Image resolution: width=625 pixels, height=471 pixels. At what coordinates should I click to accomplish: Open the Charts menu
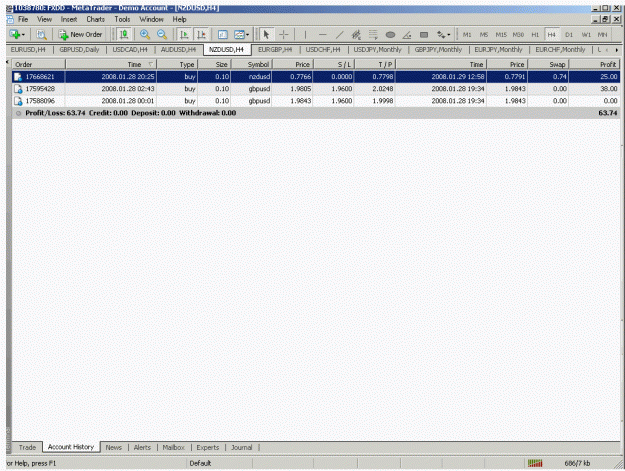[x=95, y=19]
